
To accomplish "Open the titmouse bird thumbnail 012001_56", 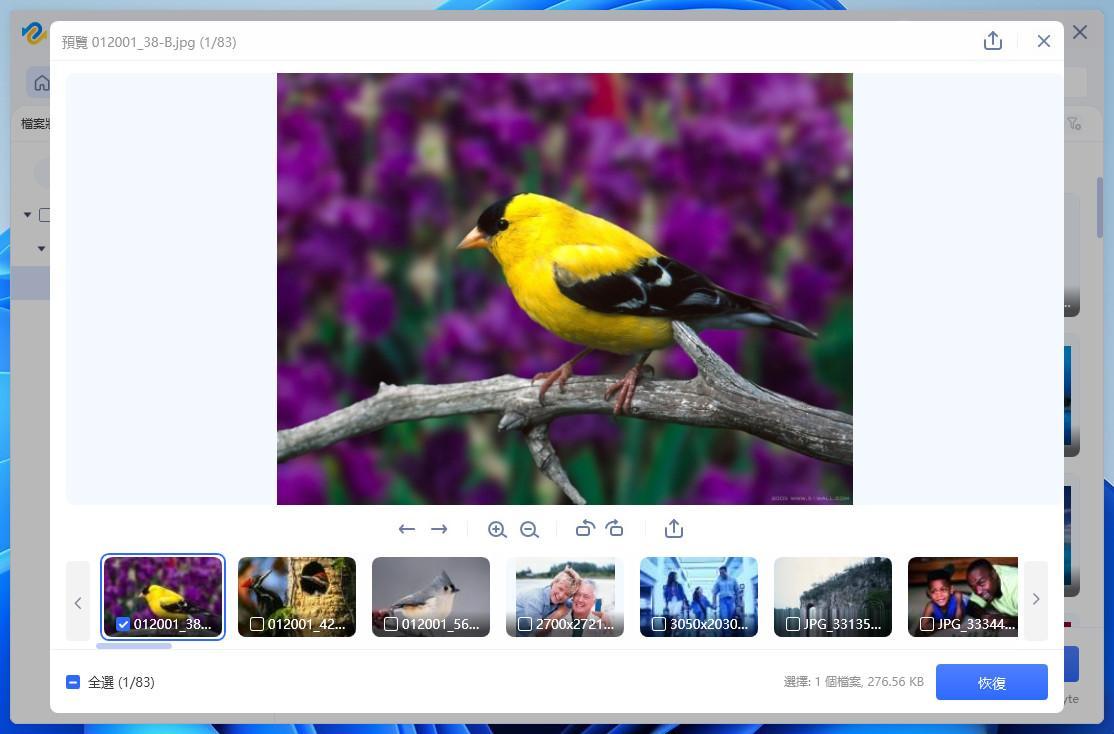I will (x=431, y=597).
